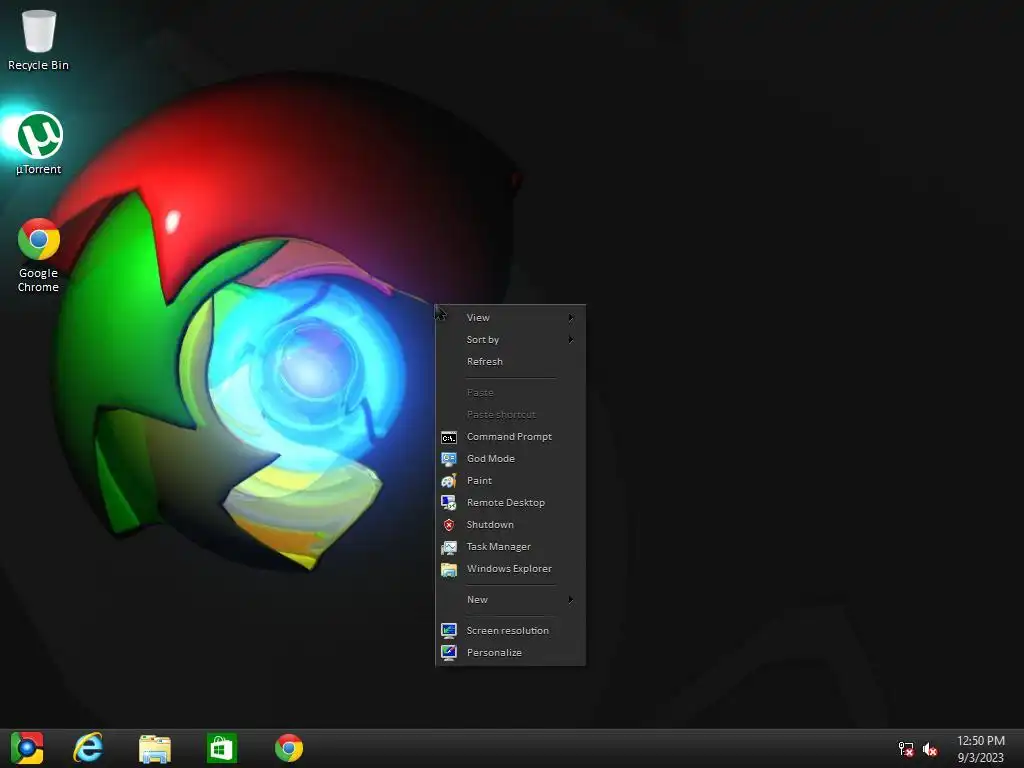Image resolution: width=1024 pixels, height=768 pixels.
Task: Click the God Mode icon in the context menu
Action: click(449, 459)
